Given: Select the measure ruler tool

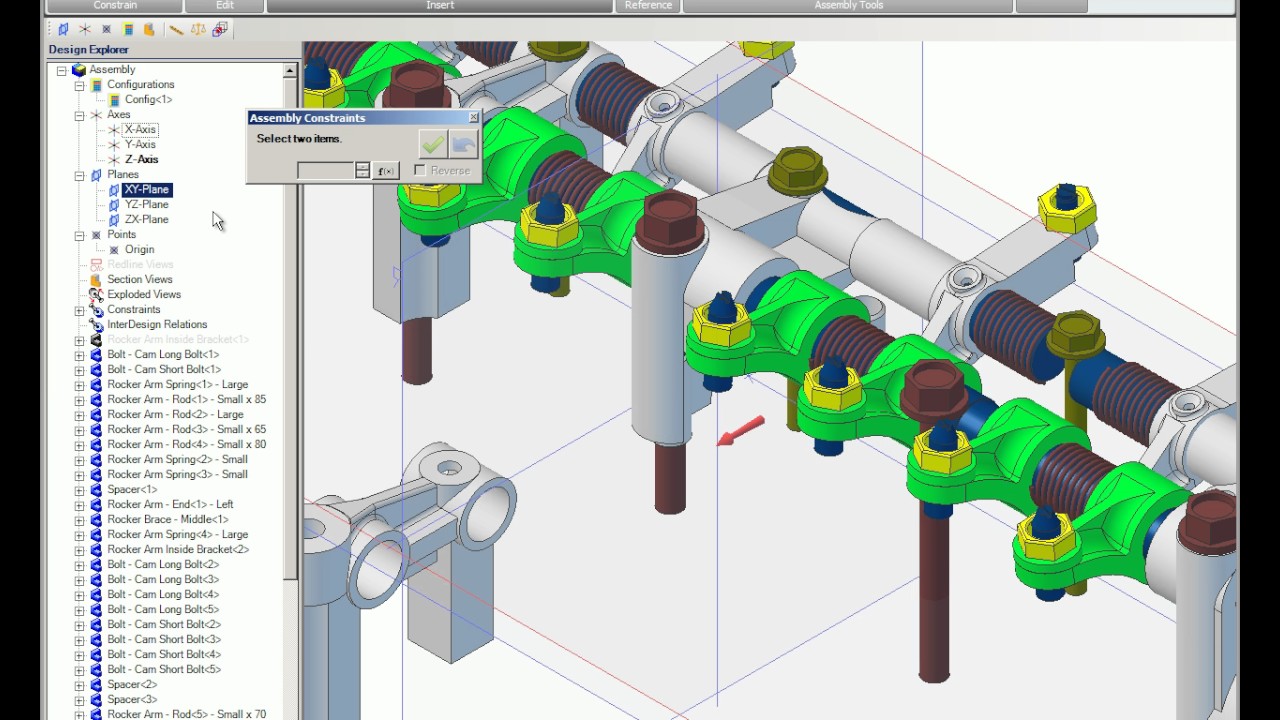Looking at the screenshot, I should pos(176,29).
